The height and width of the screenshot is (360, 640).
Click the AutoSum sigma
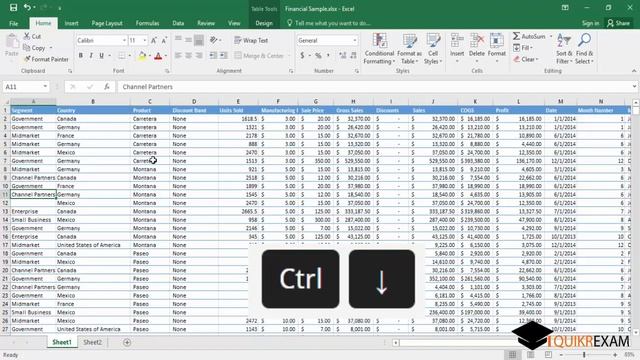coord(517,36)
